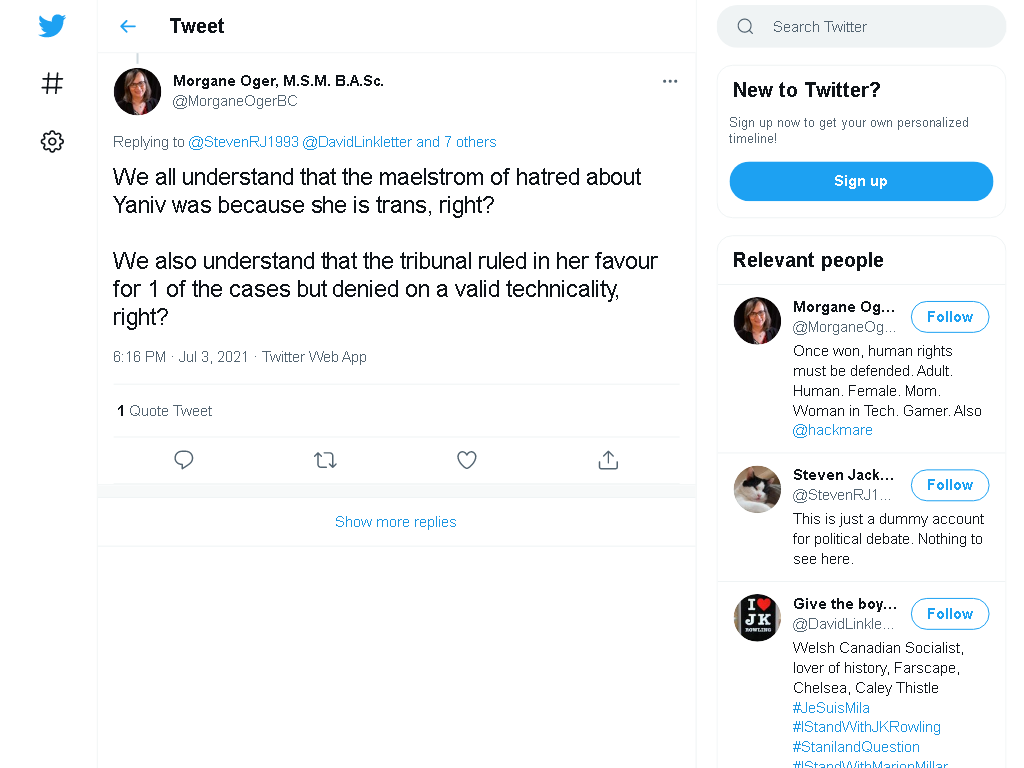Follow Morgane Oger in Relevant people
Screen dimensions: 1024x768
coord(950,317)
